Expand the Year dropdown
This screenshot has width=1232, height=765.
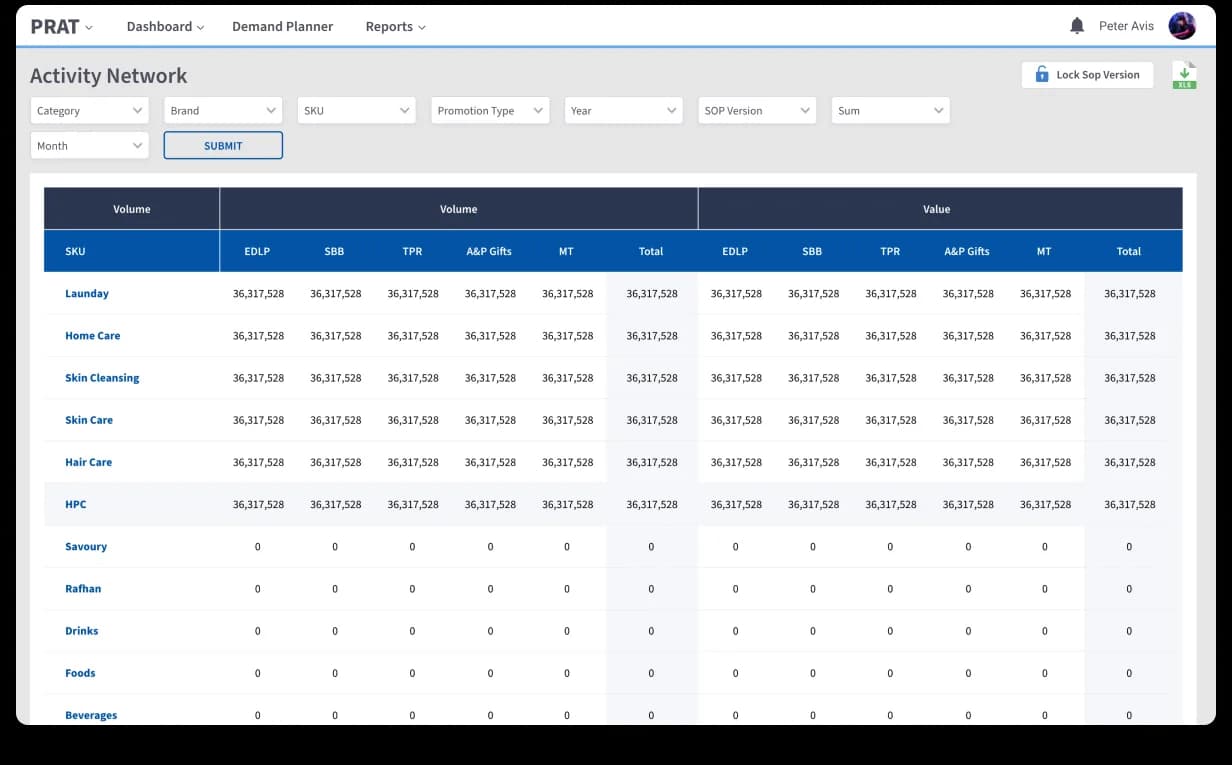[623, 111]
